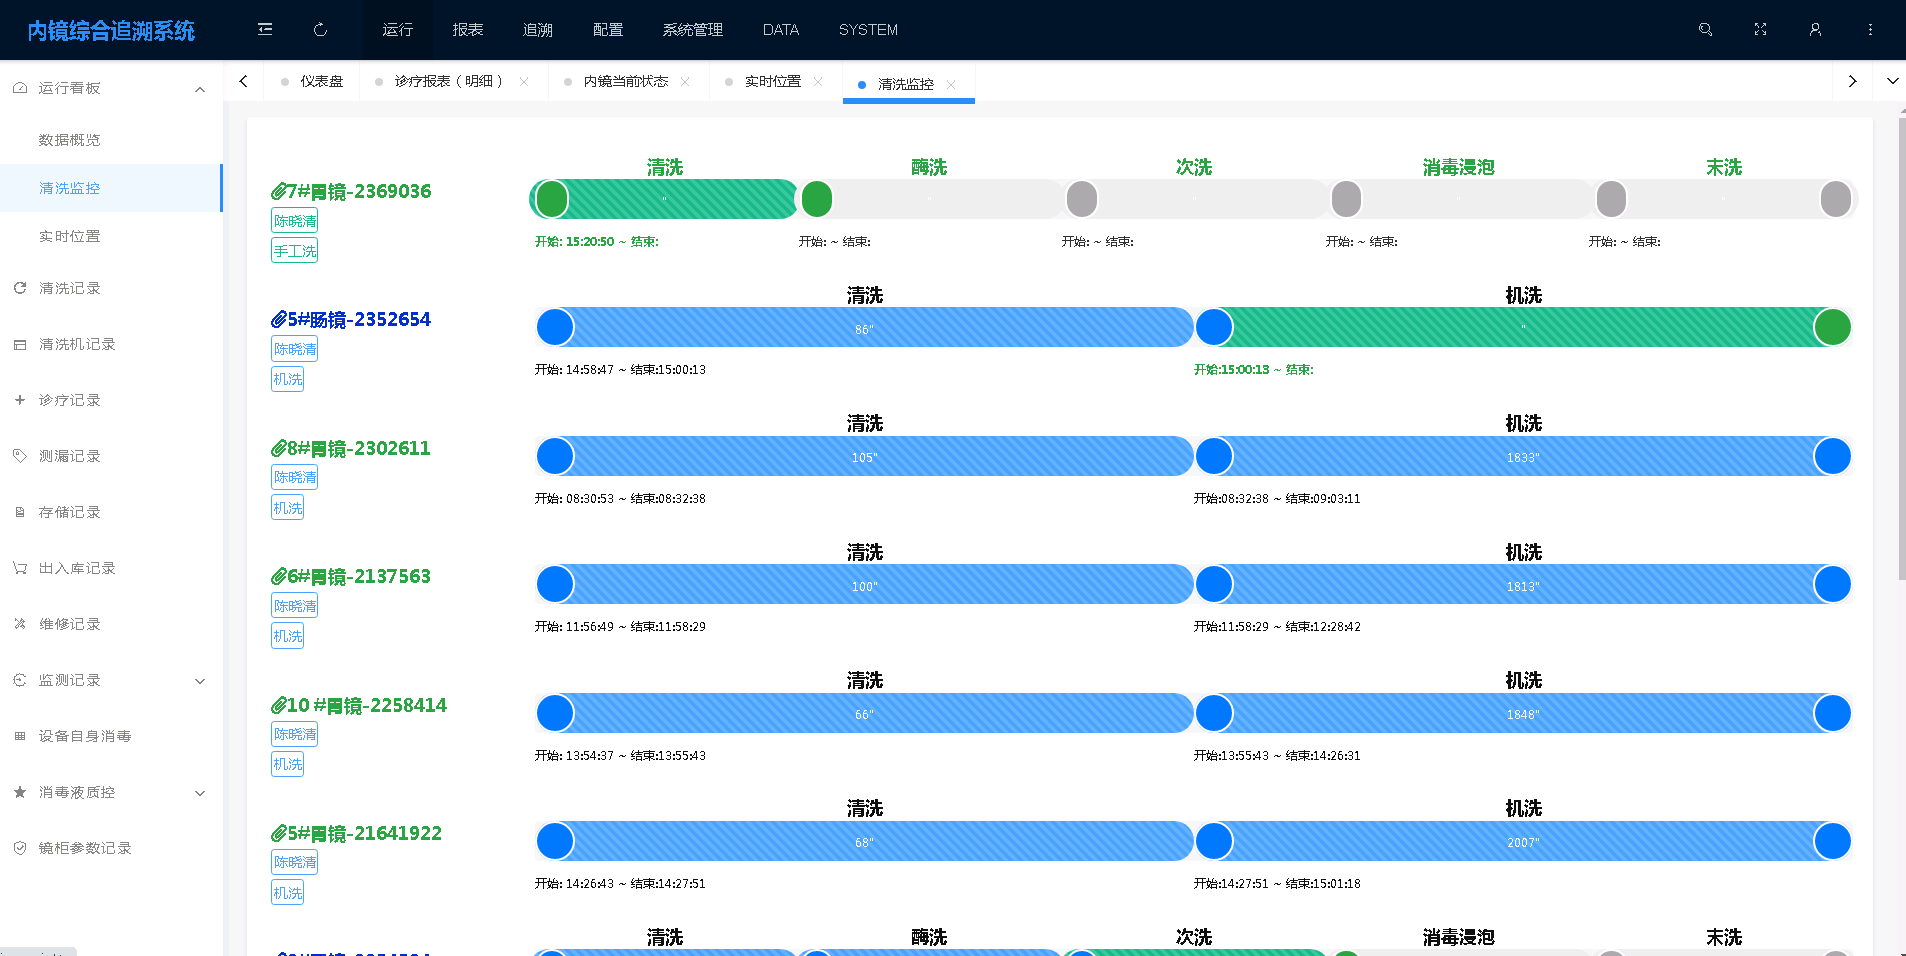Open the vertical dots more menu
This screenshot has width=1906, height=956.
[1870, 30]
